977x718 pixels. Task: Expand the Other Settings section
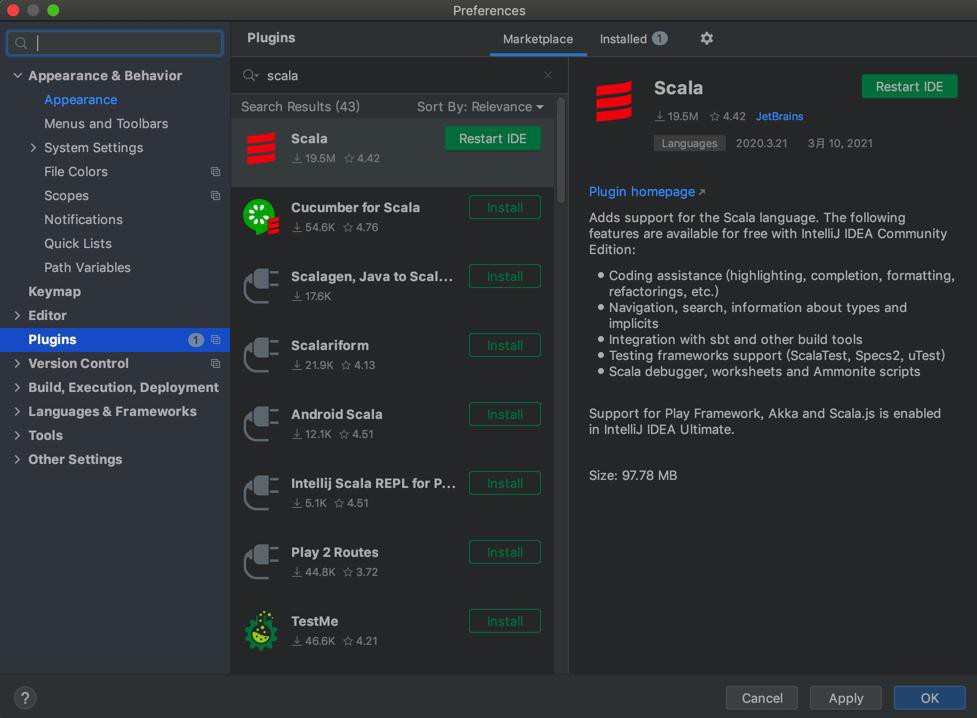(x=17, y=459)
